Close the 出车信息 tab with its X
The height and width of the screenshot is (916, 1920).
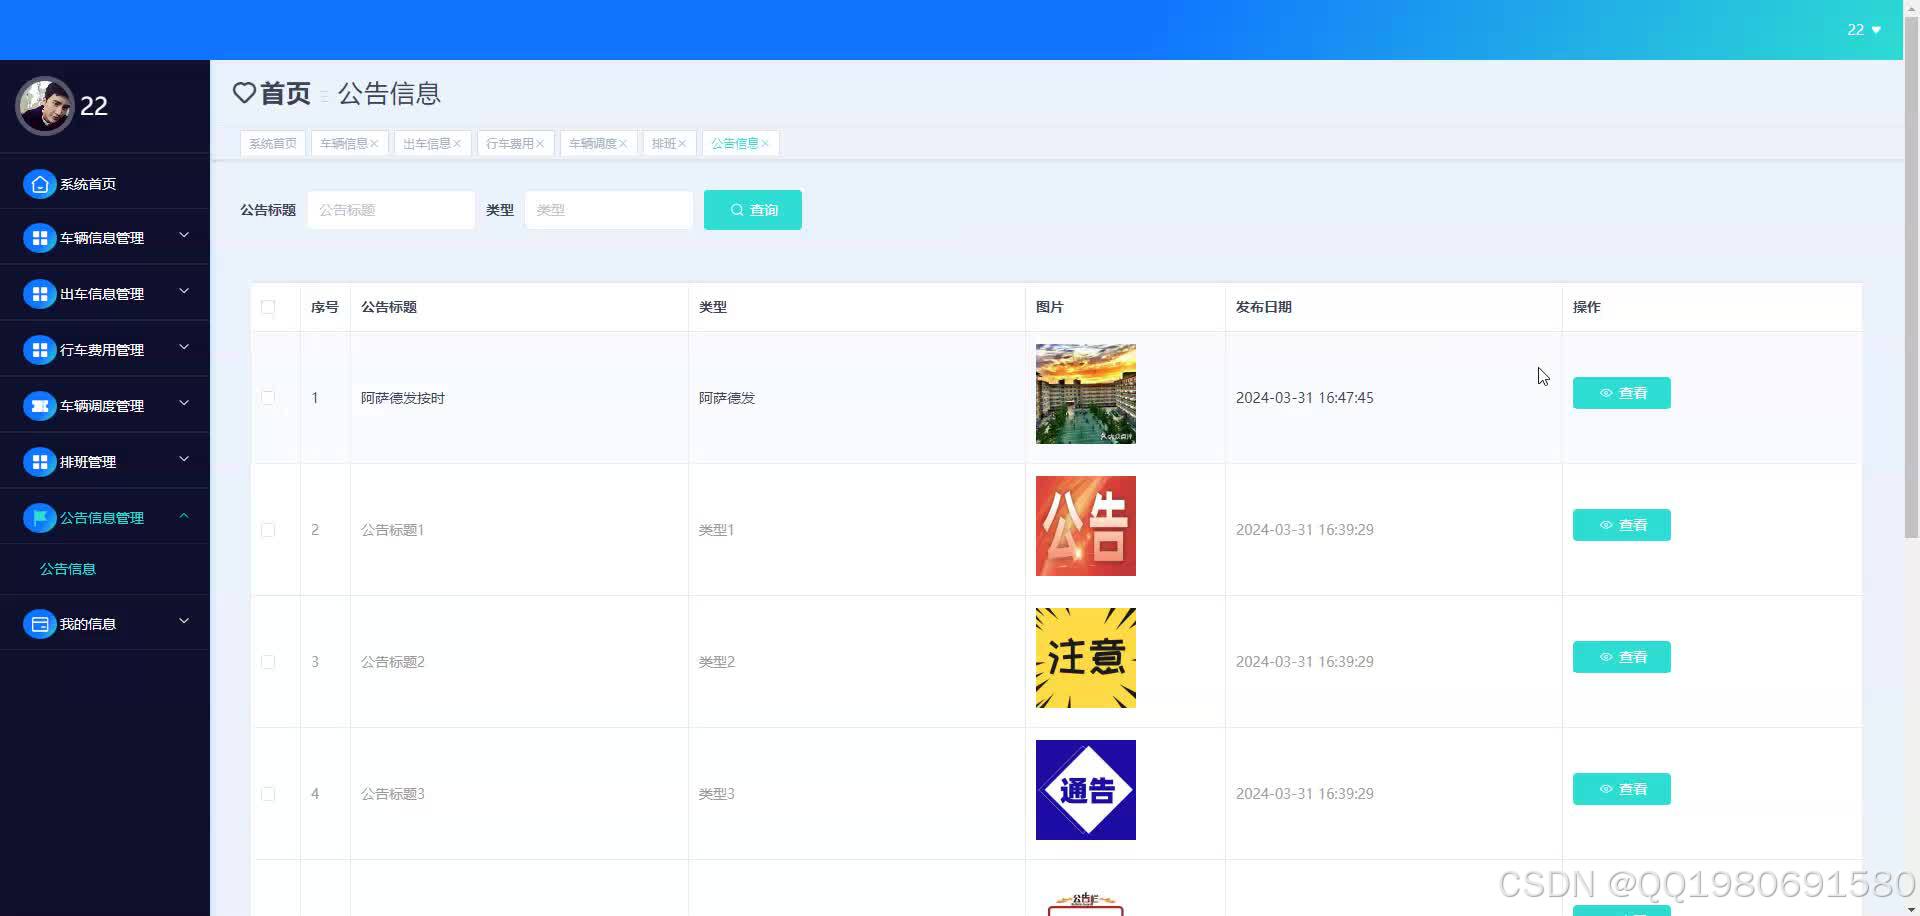point(457,144)
